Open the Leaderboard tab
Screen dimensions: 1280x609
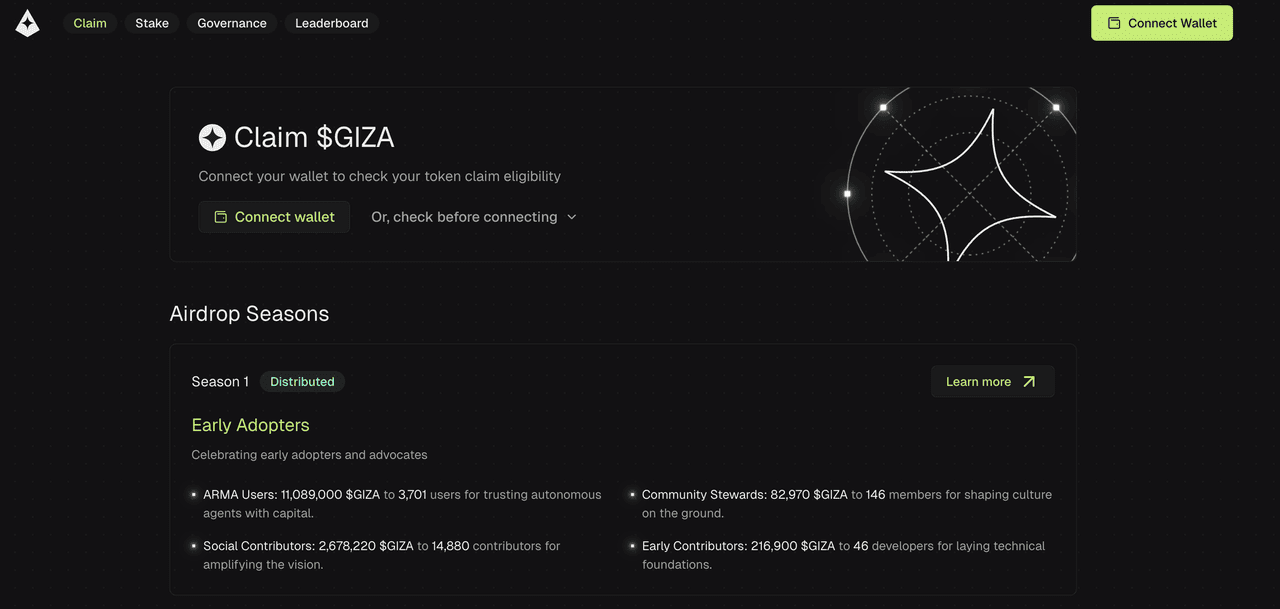coord(332,23)
